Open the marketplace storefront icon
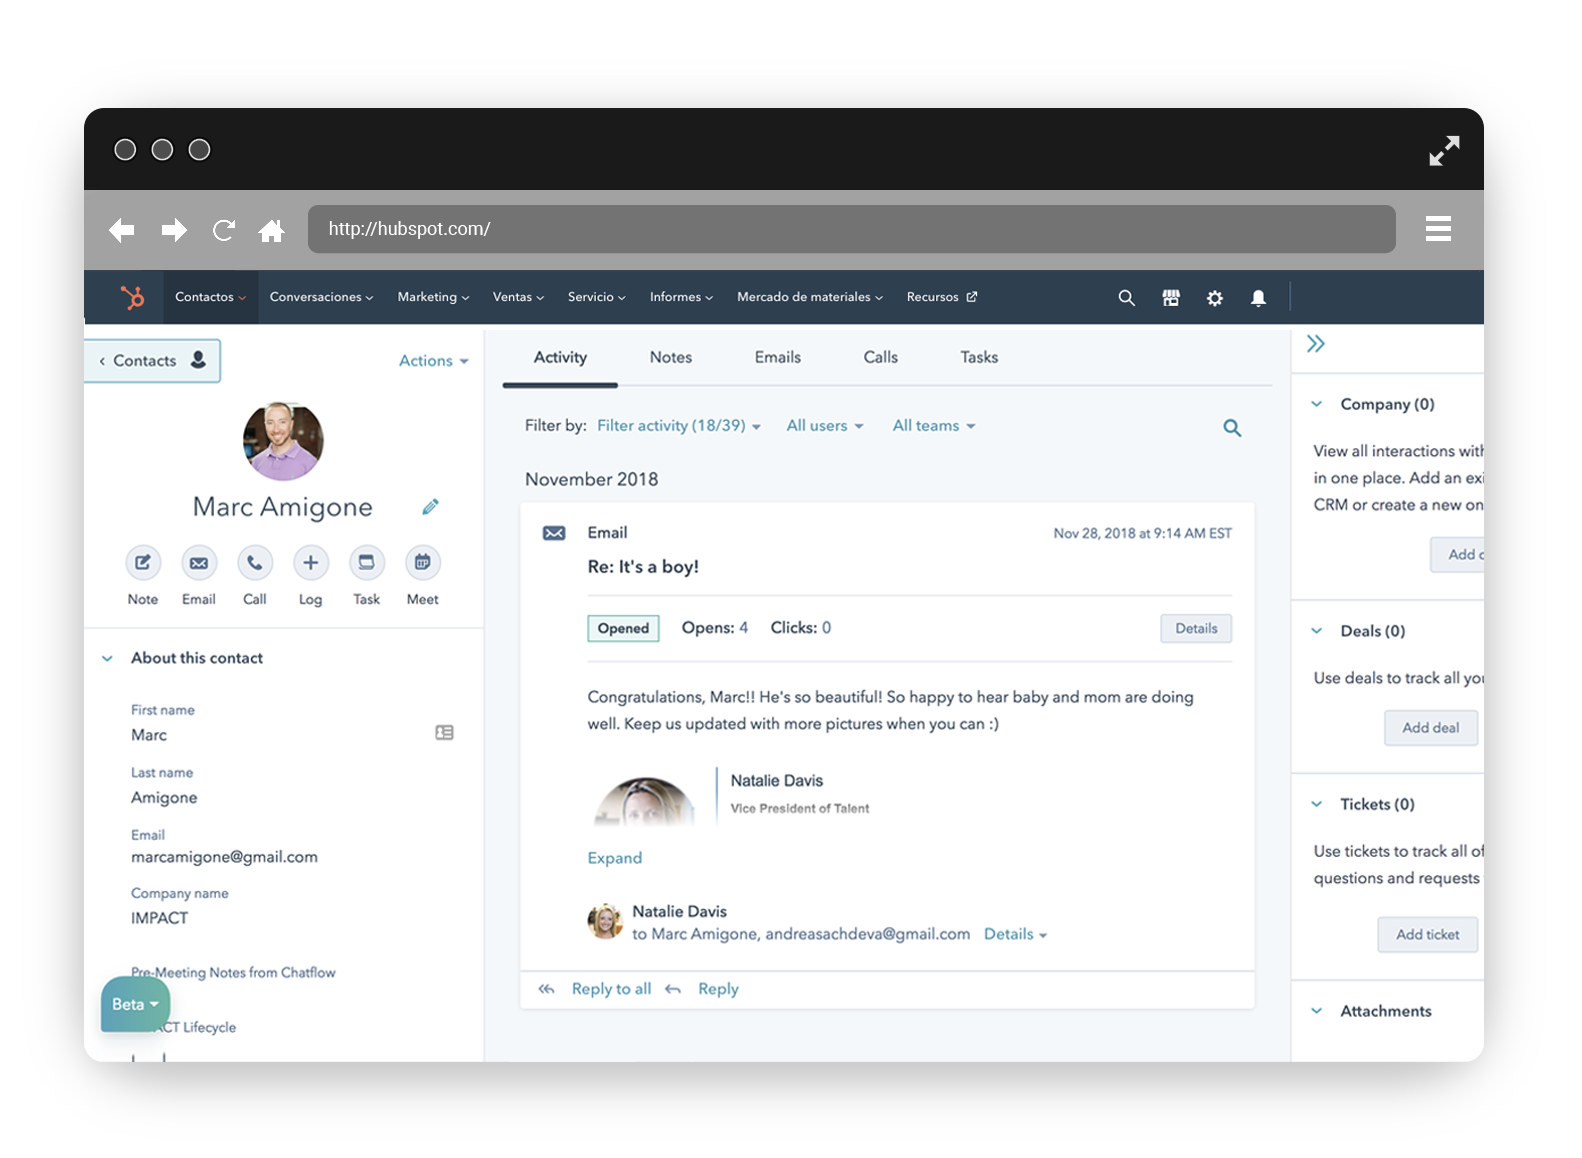 1171,297
